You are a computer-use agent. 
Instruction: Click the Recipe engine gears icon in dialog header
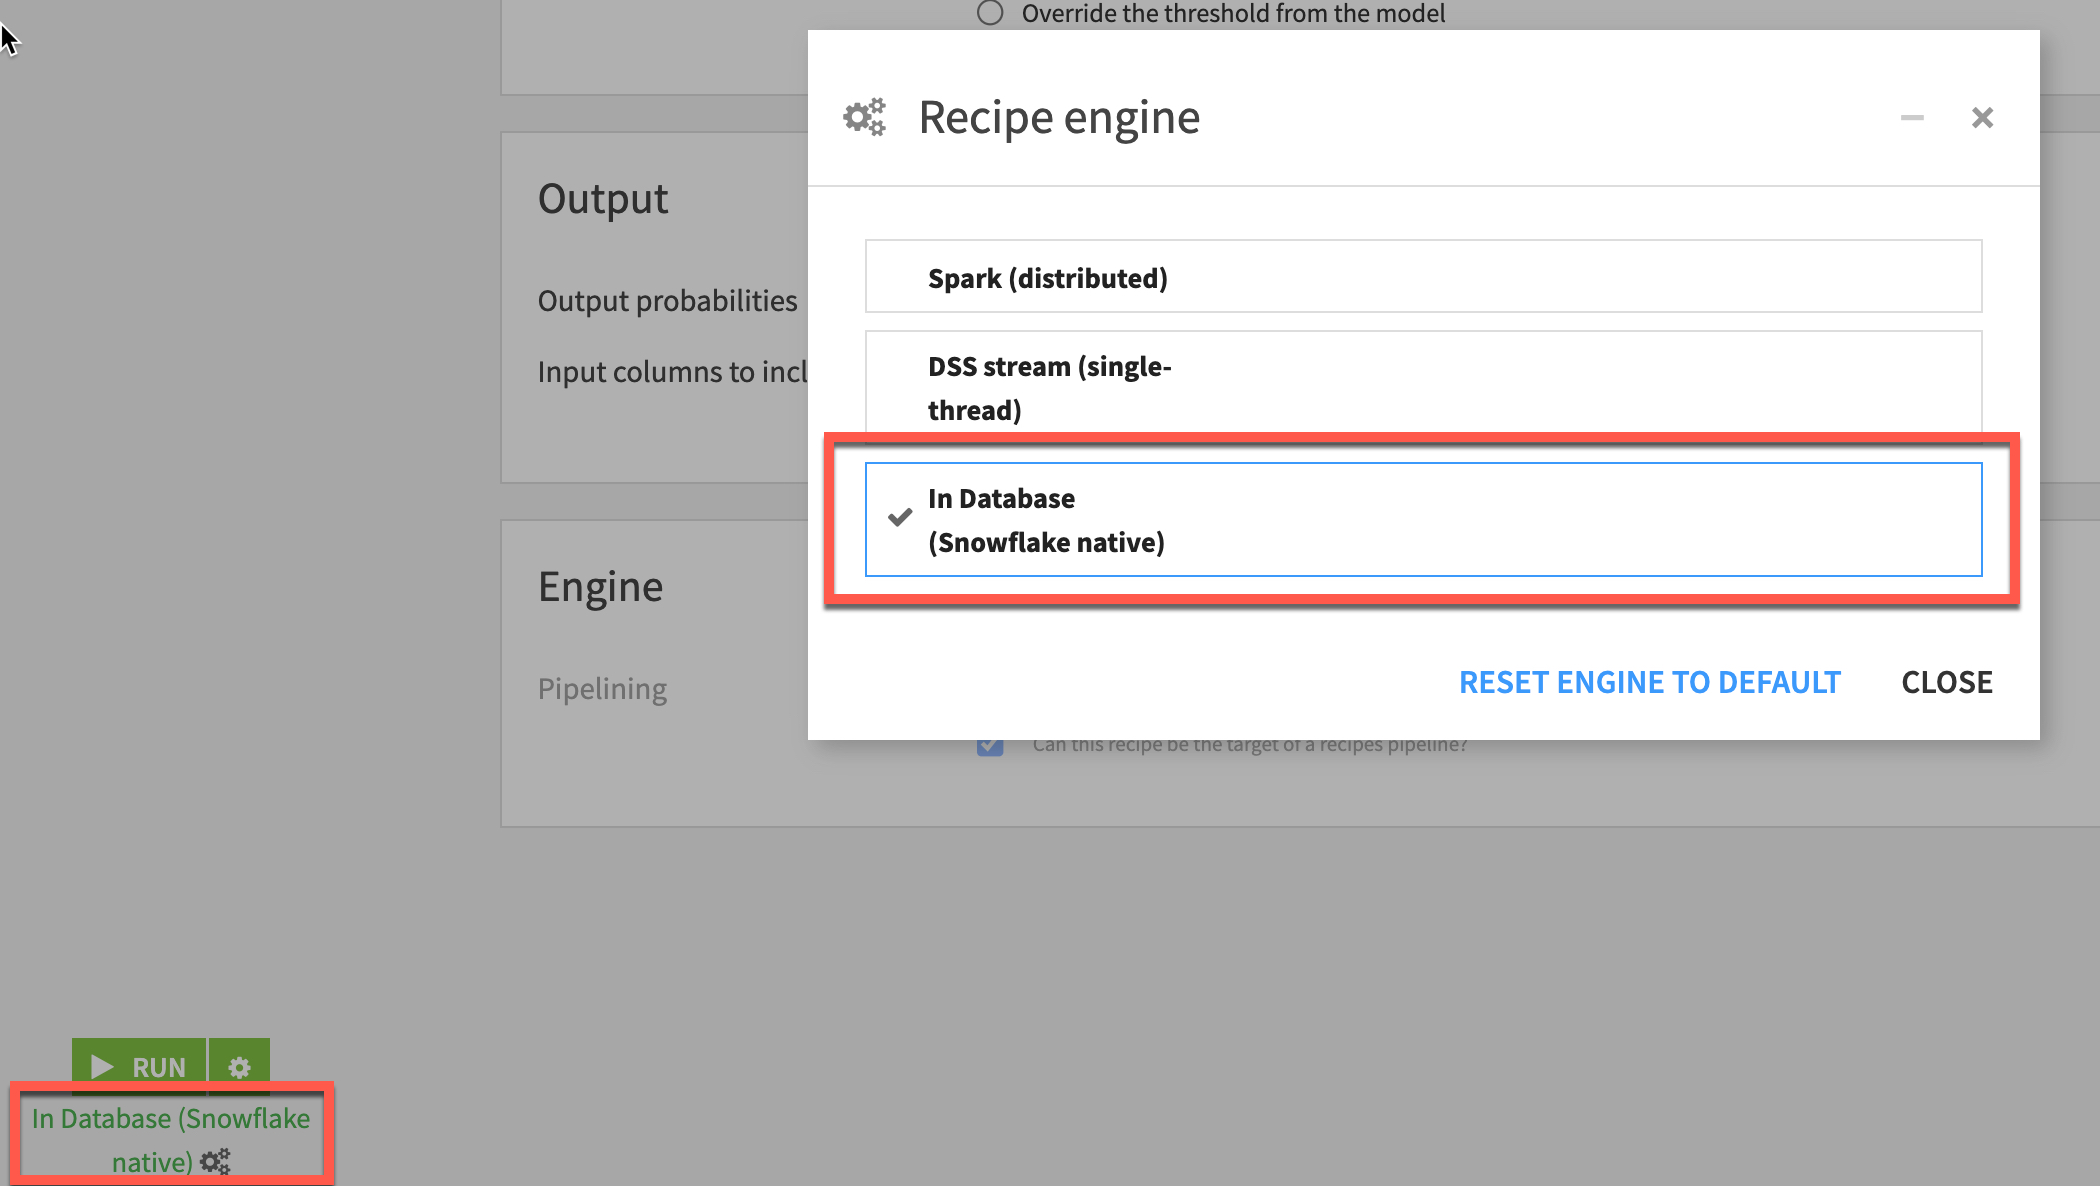click(864, 117)
